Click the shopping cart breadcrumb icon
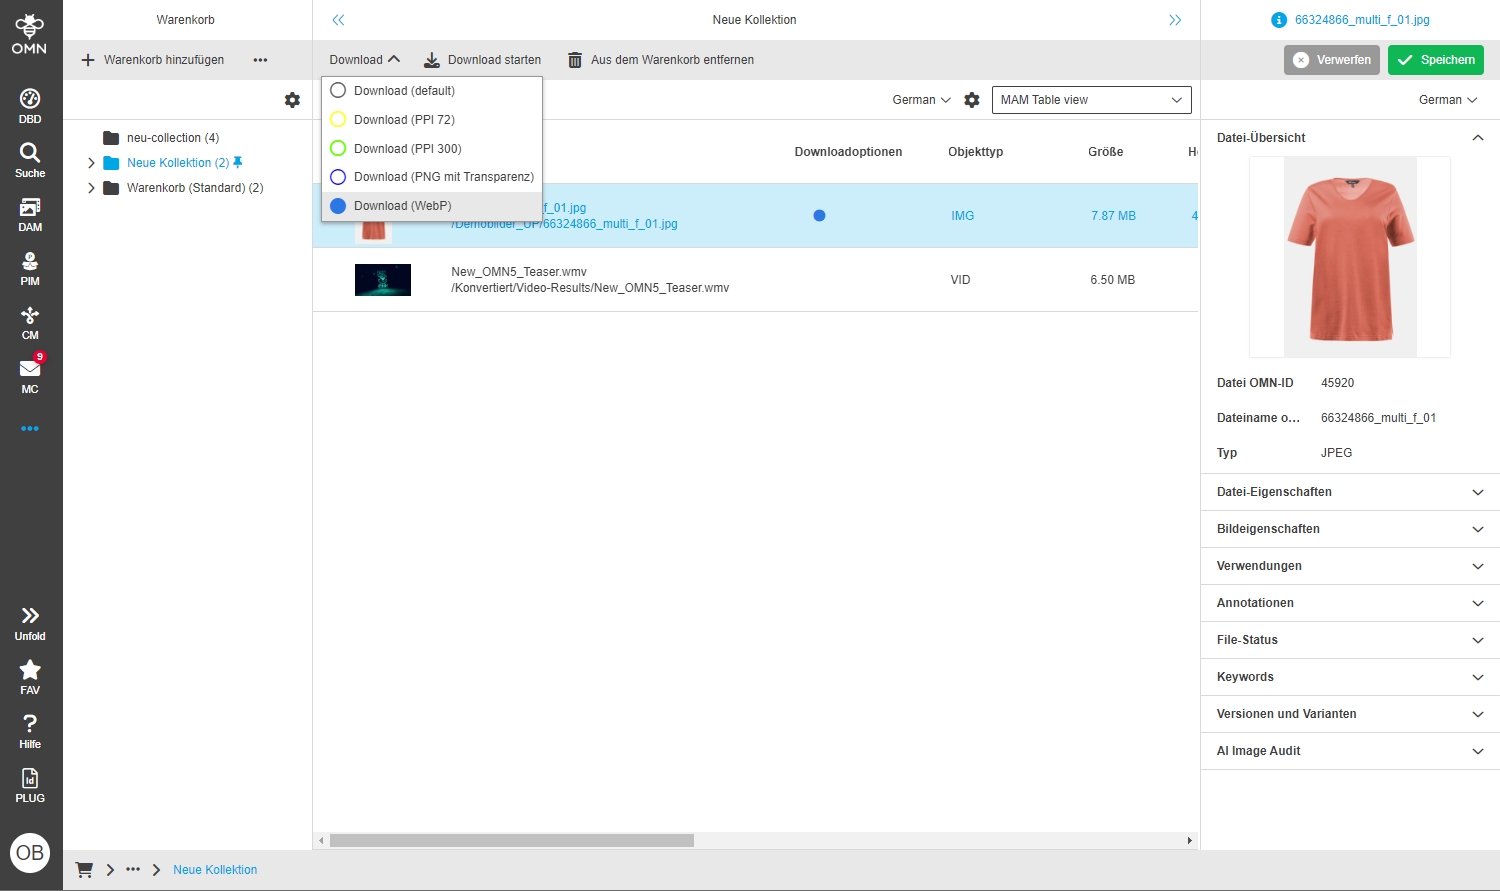The image size is (1500, 891). click(85, 870)
